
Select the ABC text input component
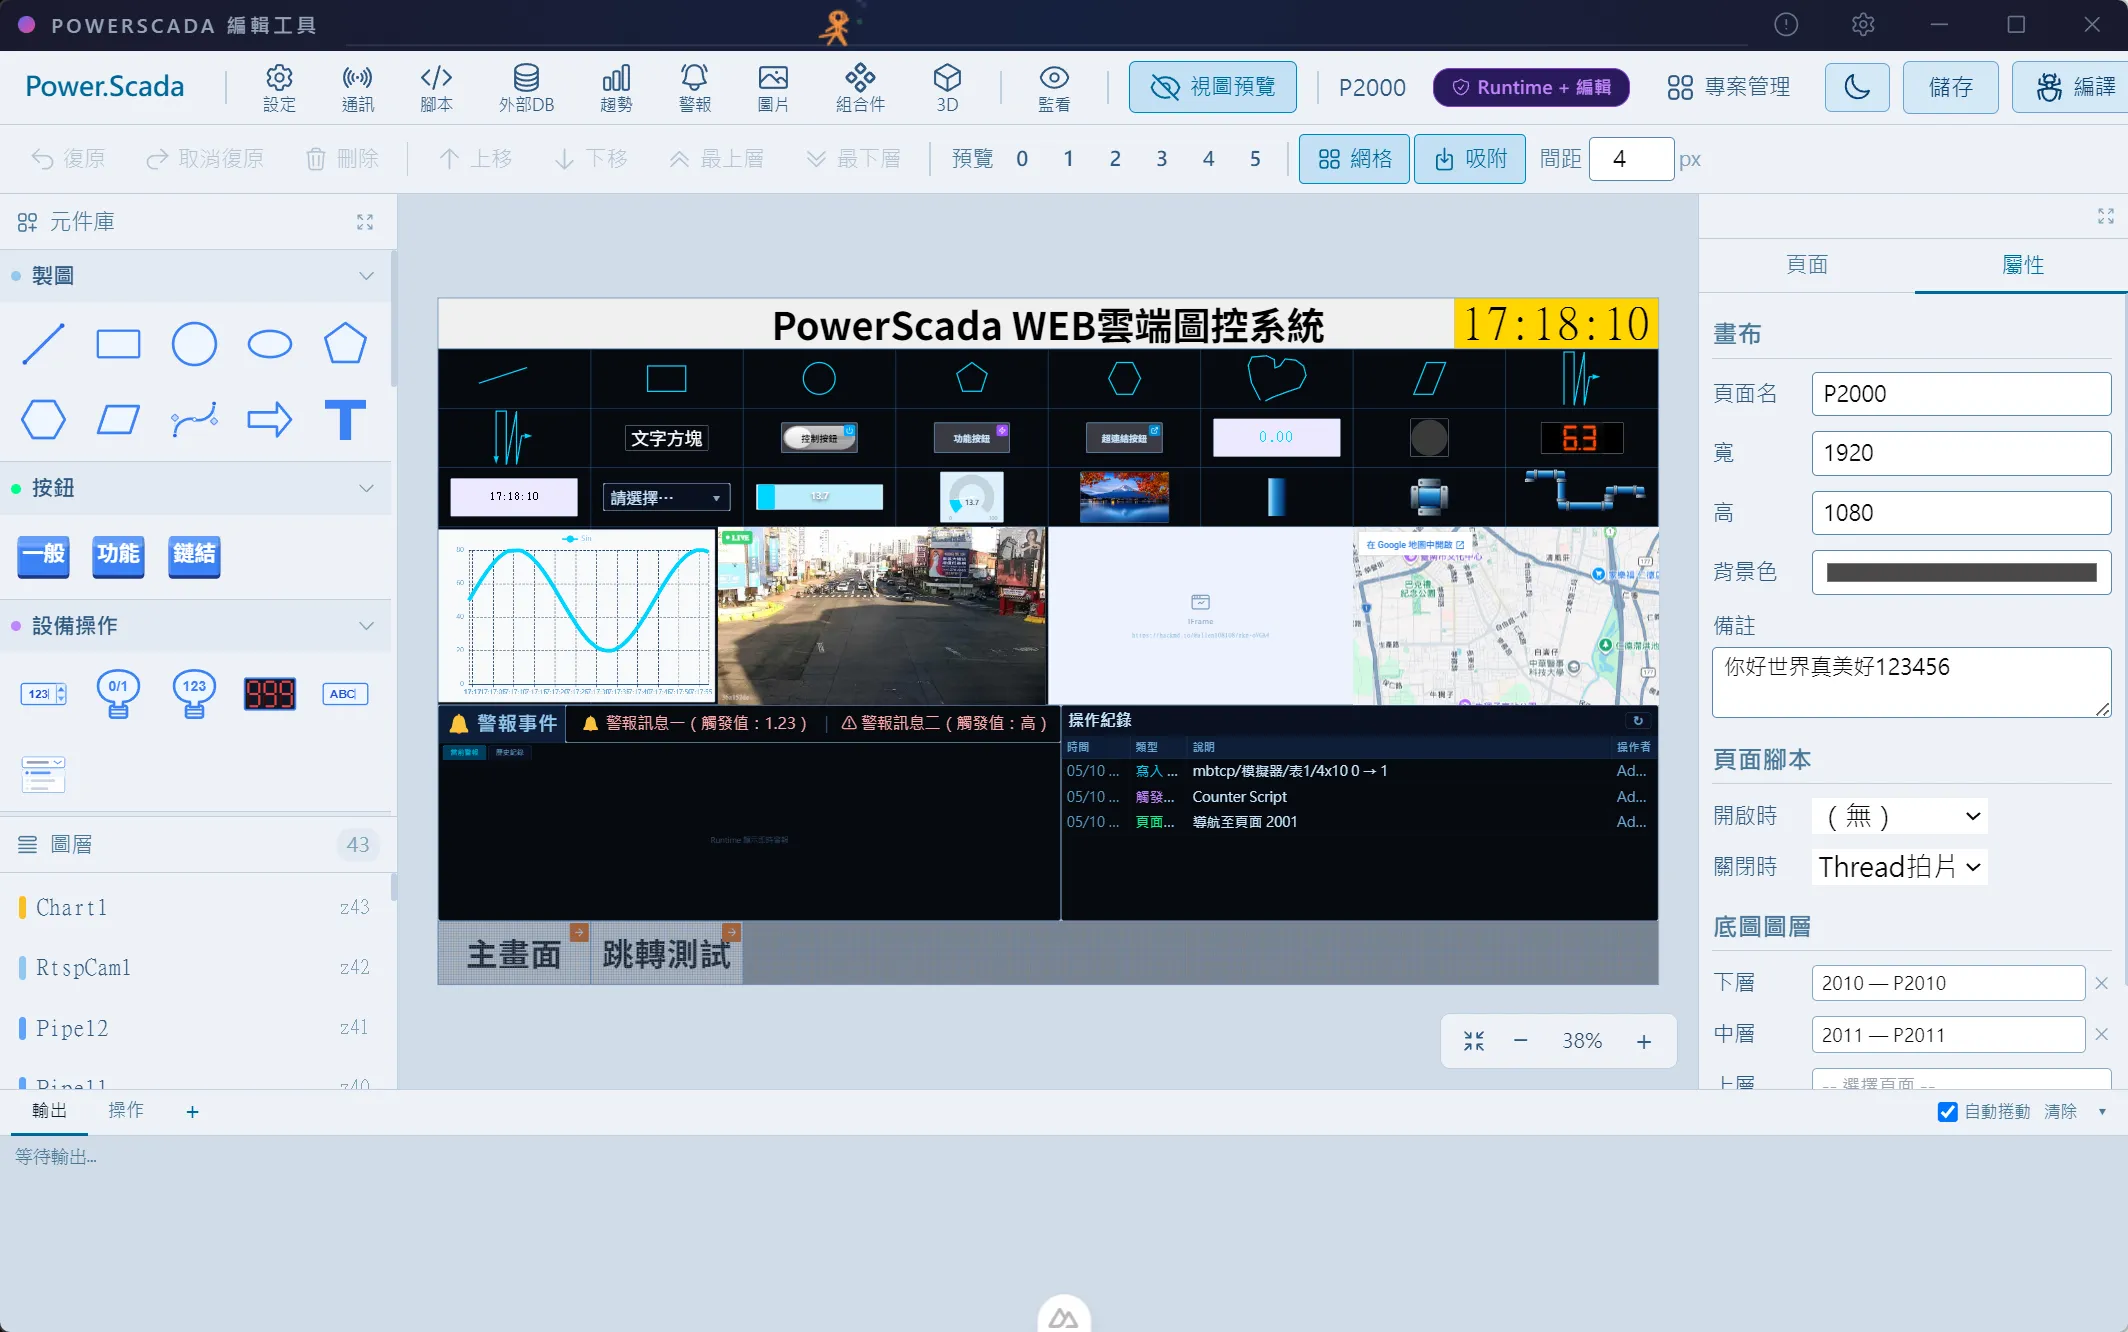[x=345, y=694]
